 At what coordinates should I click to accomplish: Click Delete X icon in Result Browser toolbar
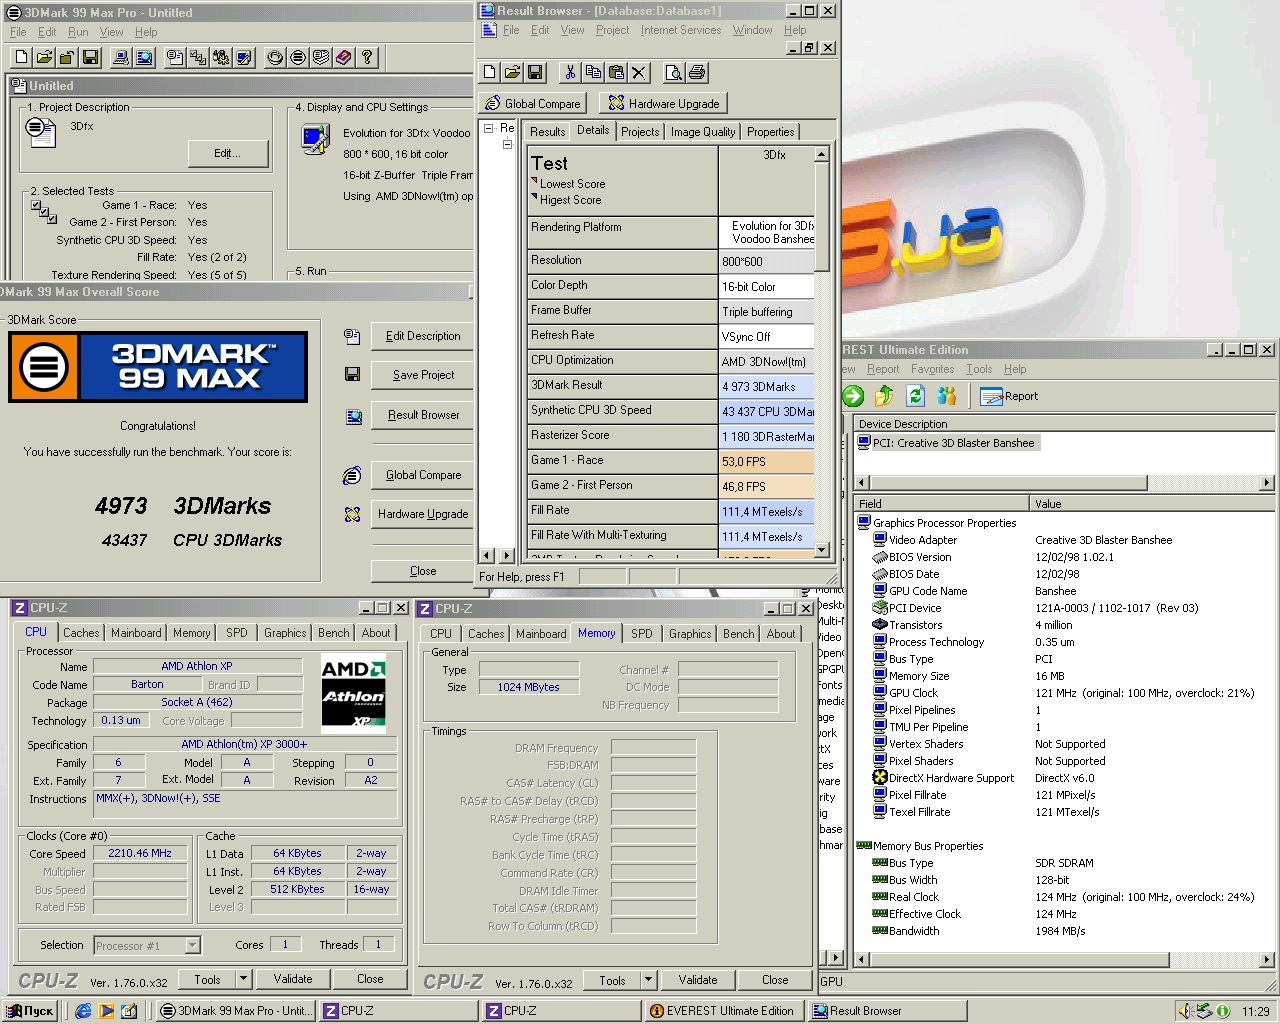coord(639,72)
